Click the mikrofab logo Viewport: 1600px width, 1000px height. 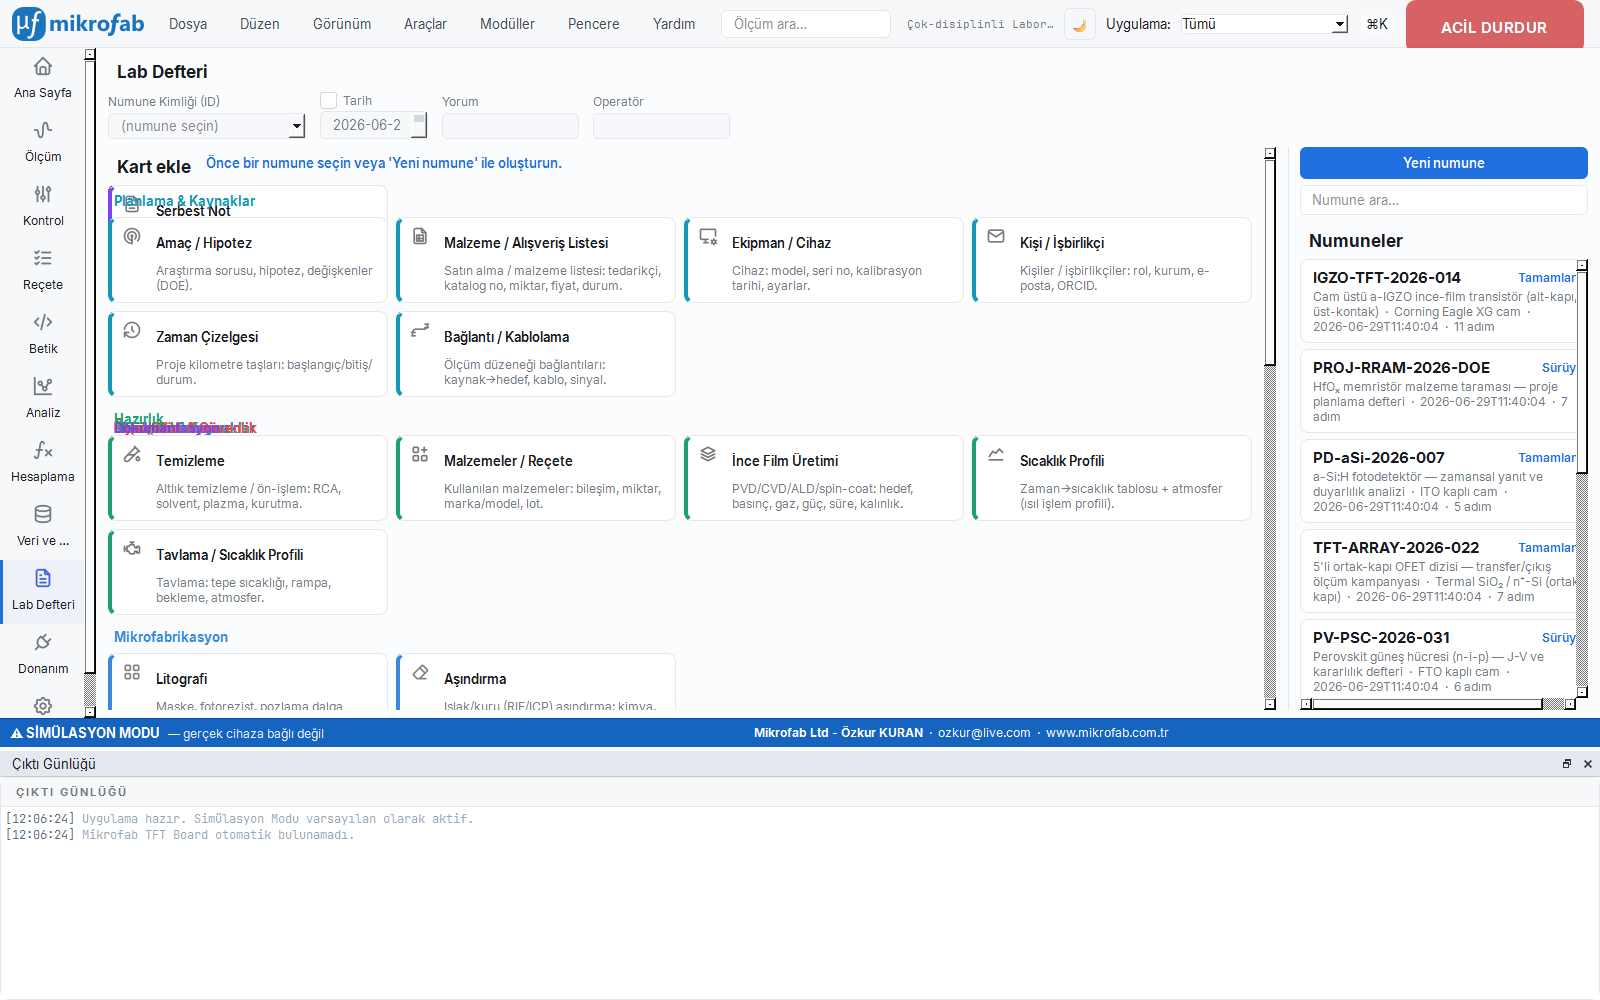pyautogui.click(x=78, y=24)
